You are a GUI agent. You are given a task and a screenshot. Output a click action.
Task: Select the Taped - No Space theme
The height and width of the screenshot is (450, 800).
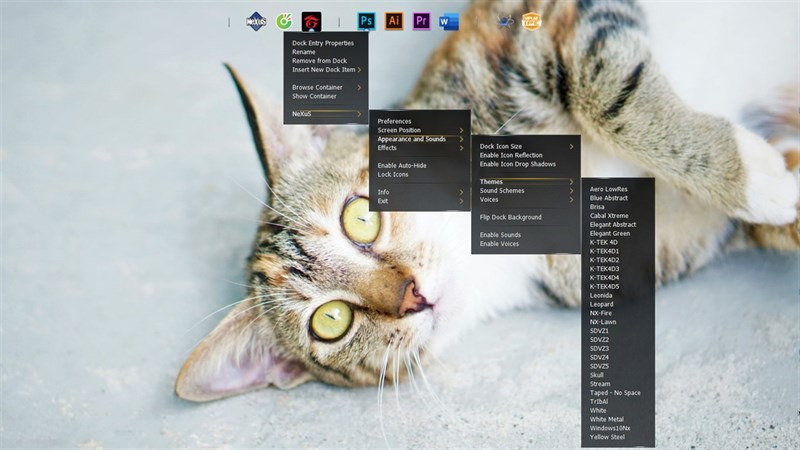point(617,393)
